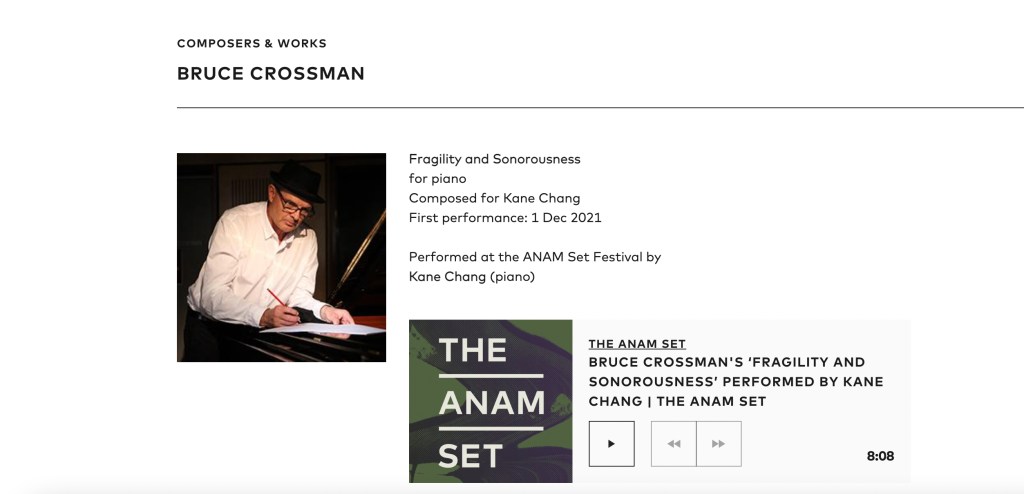Click the 8:08 track duration
The width and height of the screenshot is (1024, 494).
click(880, 456)
